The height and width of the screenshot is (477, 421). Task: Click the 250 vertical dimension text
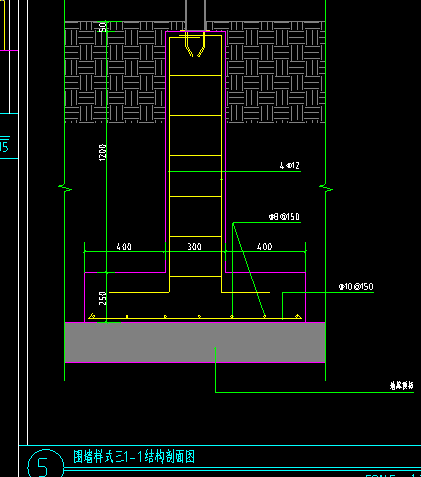pyautogui.click(x=103, y=298)
